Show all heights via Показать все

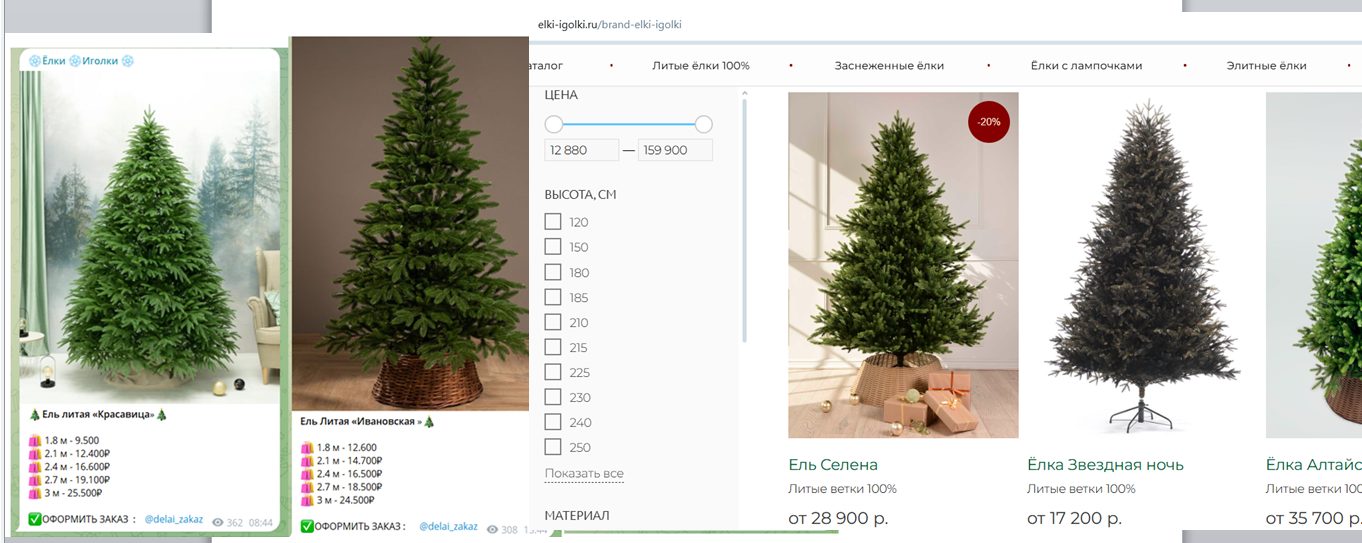click(x=584, y=473)
